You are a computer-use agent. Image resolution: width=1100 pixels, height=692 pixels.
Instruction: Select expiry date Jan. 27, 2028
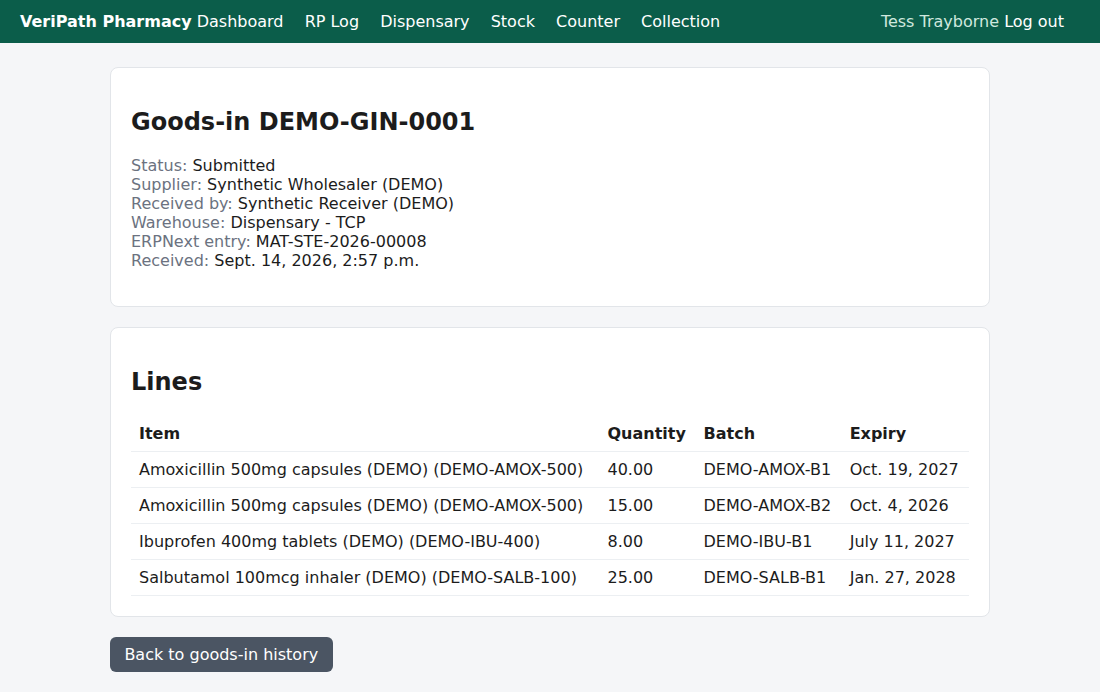[x=902, y=578]
